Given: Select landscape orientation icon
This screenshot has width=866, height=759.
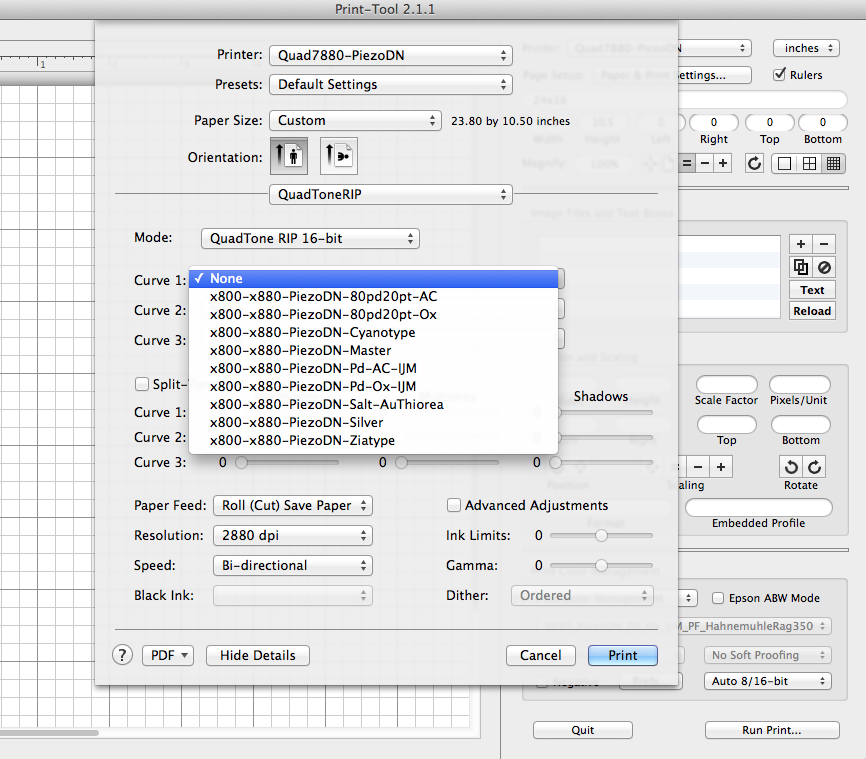Looking at the screenshot, I should 339,157.
